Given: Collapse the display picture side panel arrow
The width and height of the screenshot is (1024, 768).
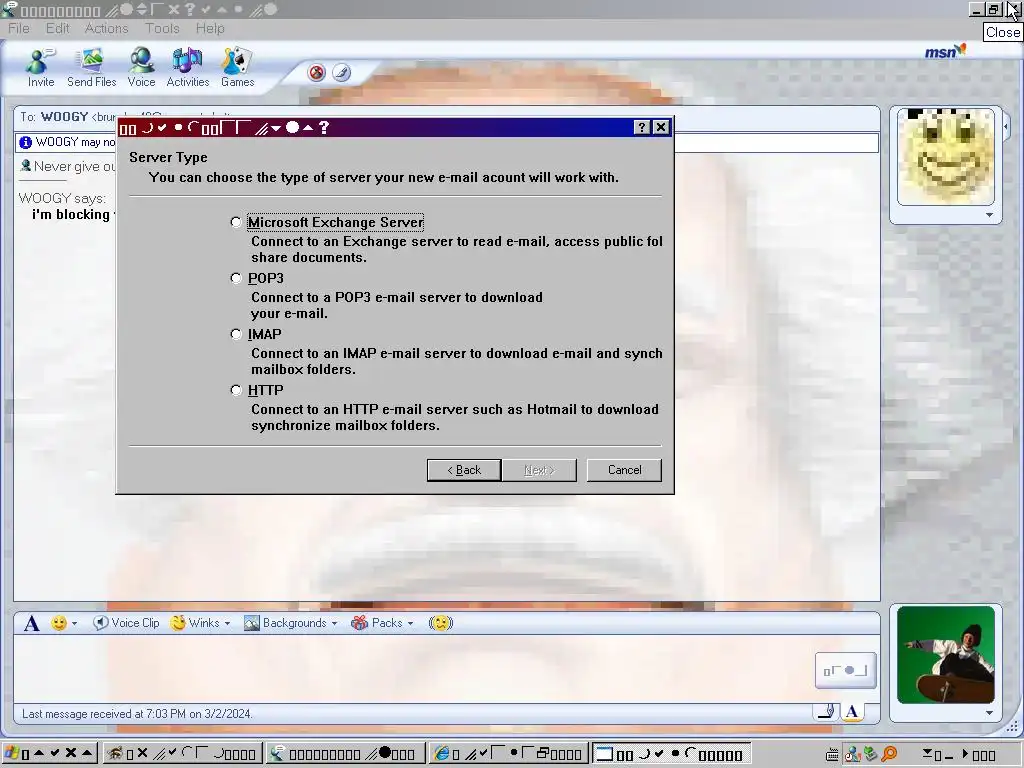Looking at the screenshot, I should pyautogui.click(x=1006, y=125).
